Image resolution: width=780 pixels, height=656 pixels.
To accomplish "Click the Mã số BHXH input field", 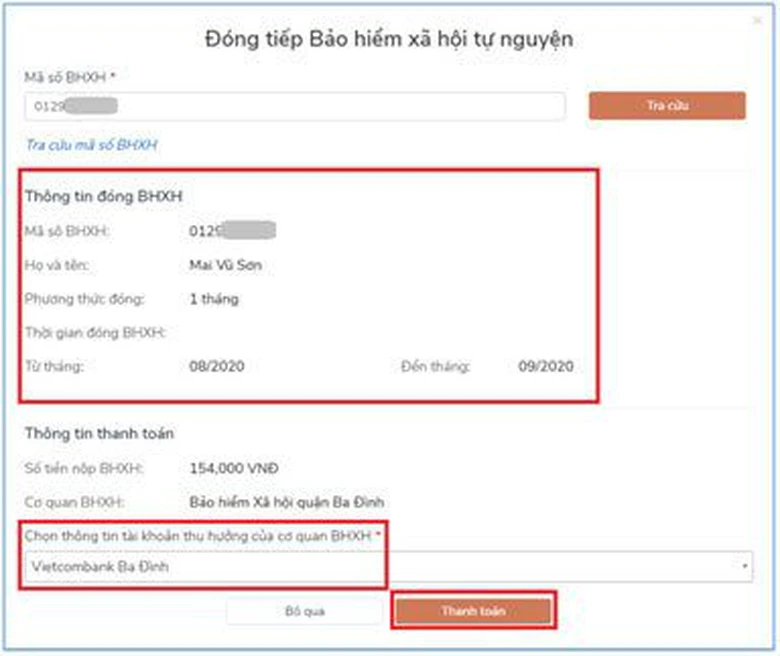I will tap(295, 106).
